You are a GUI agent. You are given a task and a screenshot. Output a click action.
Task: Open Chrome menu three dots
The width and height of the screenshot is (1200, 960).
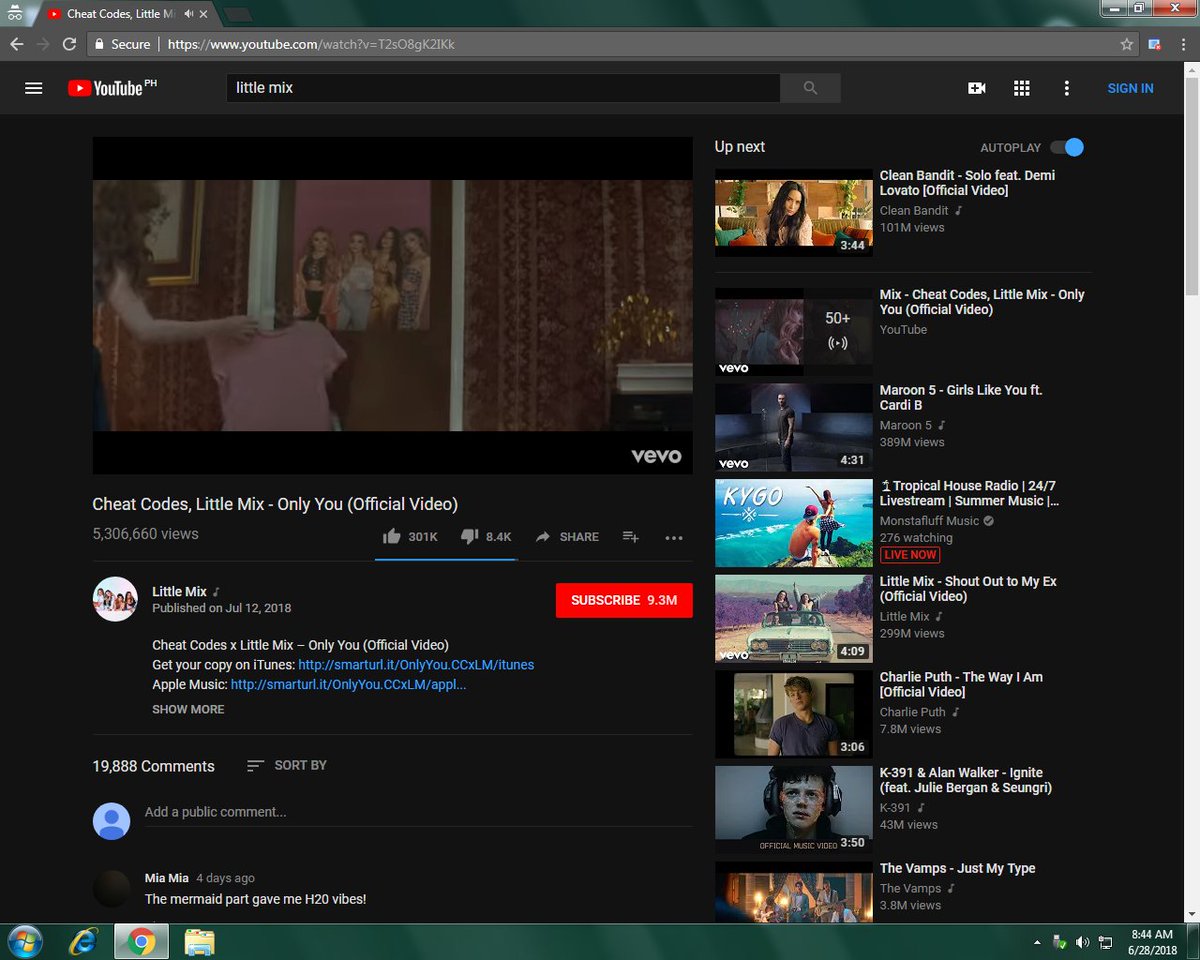1181,44
